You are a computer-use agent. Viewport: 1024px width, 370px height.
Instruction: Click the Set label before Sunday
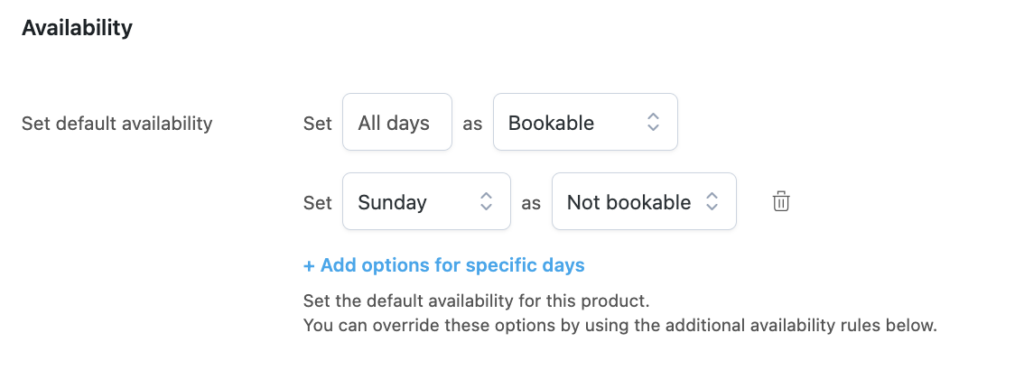coord(317,202)
